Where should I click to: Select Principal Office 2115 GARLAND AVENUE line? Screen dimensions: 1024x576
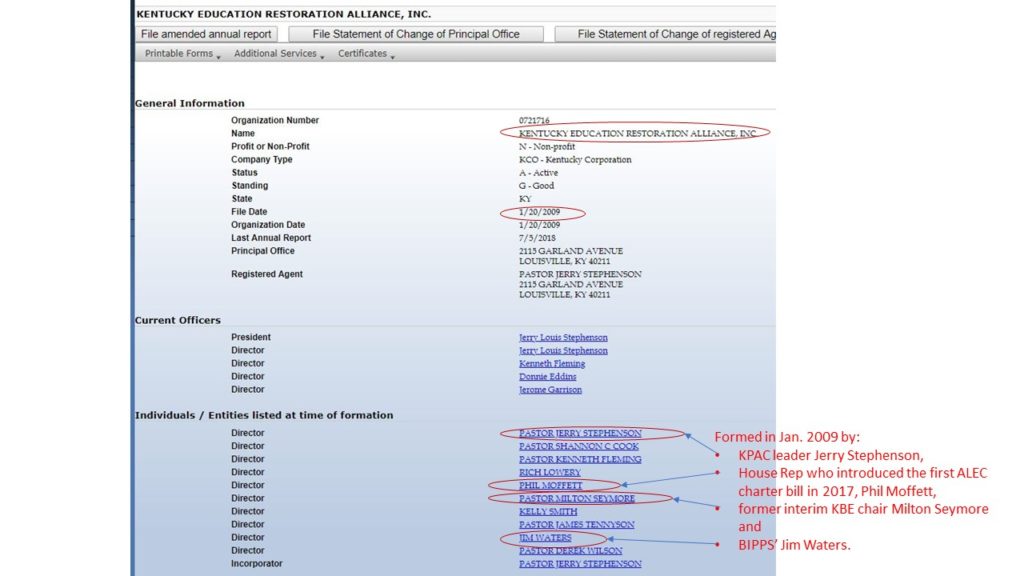[x=571, y=251]
